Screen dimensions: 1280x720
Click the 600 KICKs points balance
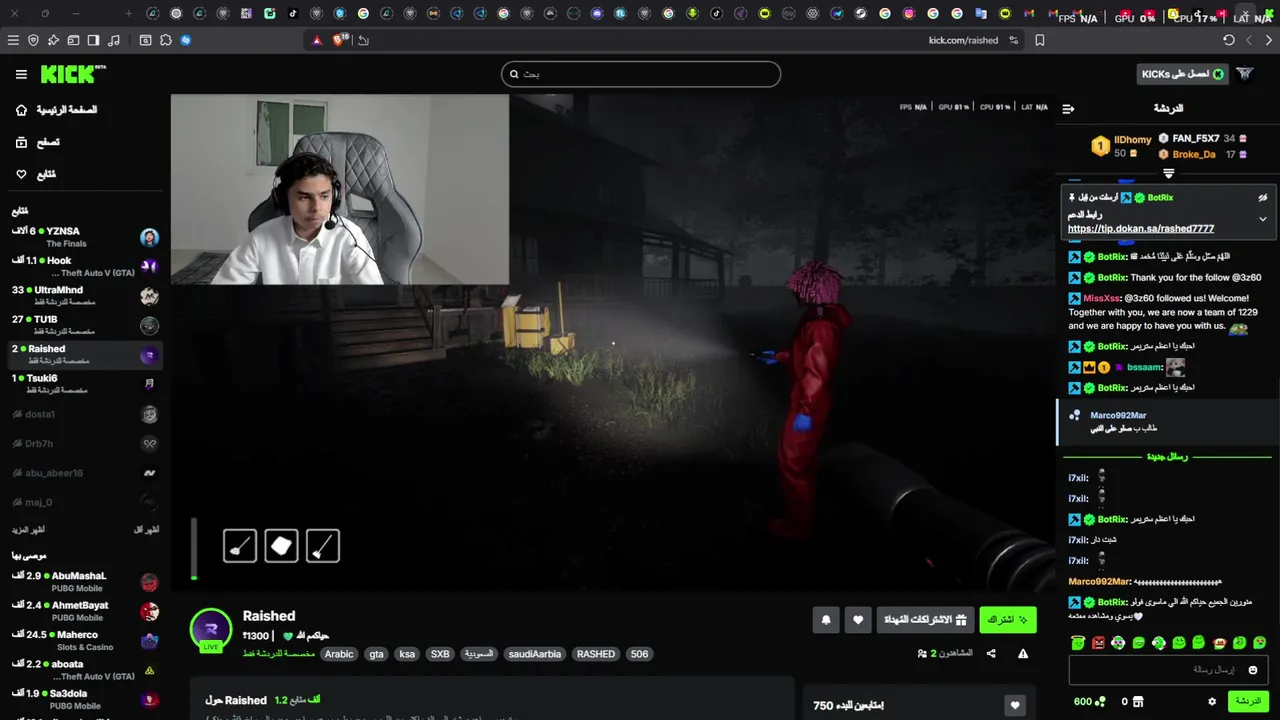1089,702
